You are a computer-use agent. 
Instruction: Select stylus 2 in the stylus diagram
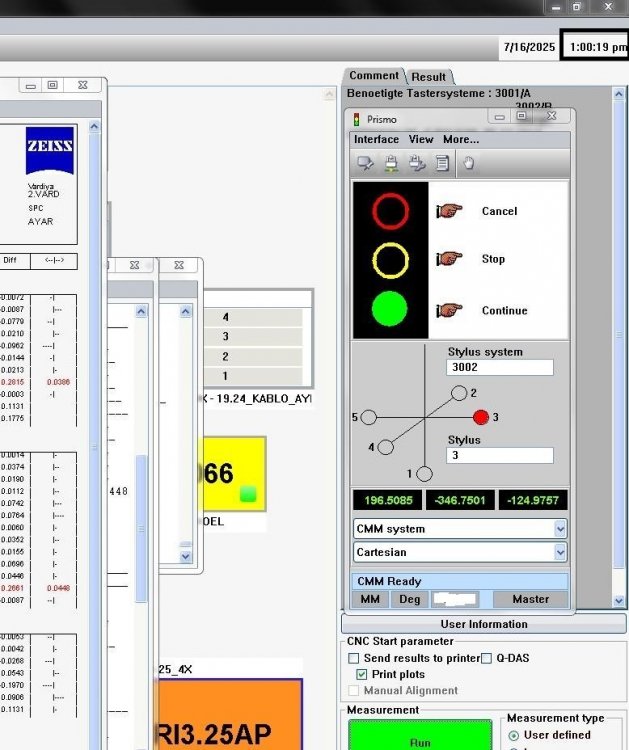(x=461, y=393)
